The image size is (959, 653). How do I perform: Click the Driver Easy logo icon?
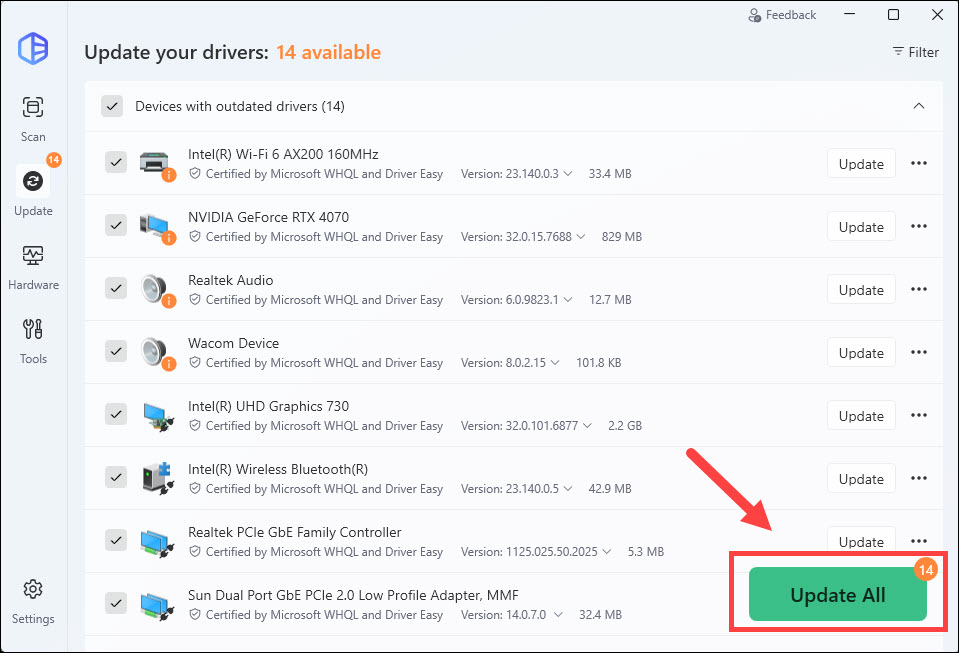33,49
